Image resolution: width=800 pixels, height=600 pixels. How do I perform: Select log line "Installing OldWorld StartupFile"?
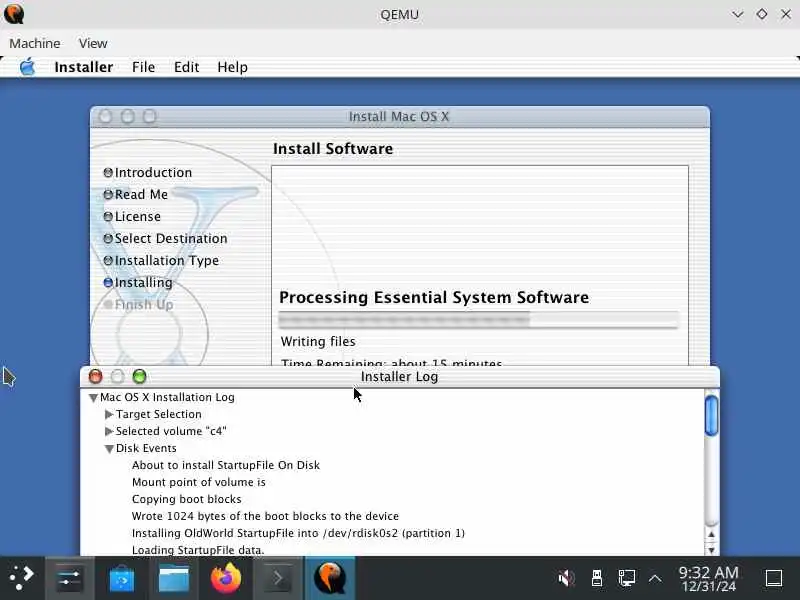pos(298,533)
